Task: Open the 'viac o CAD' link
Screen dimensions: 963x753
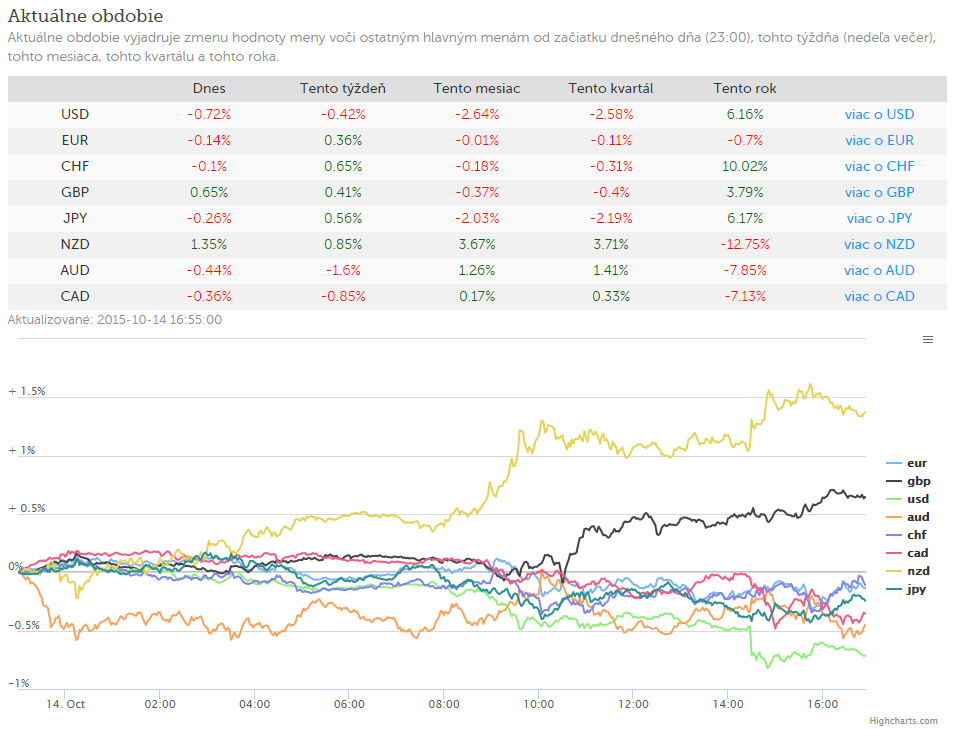Action: click(x=879, y=296)
